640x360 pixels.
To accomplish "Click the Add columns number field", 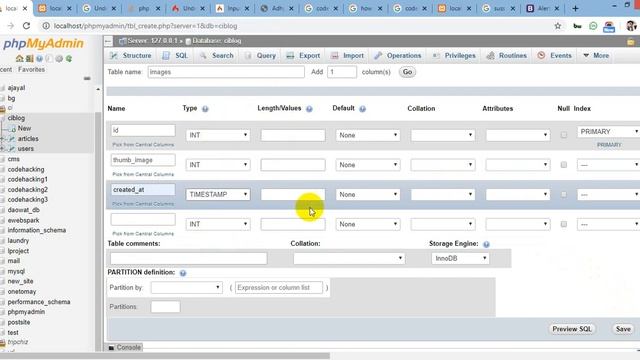I will (x=342, y=72).
